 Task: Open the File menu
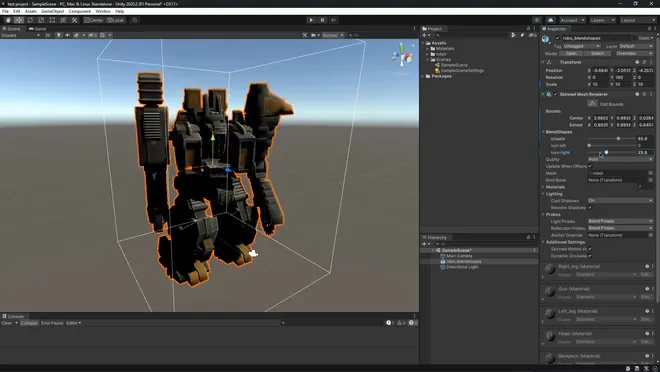(5, 11)
